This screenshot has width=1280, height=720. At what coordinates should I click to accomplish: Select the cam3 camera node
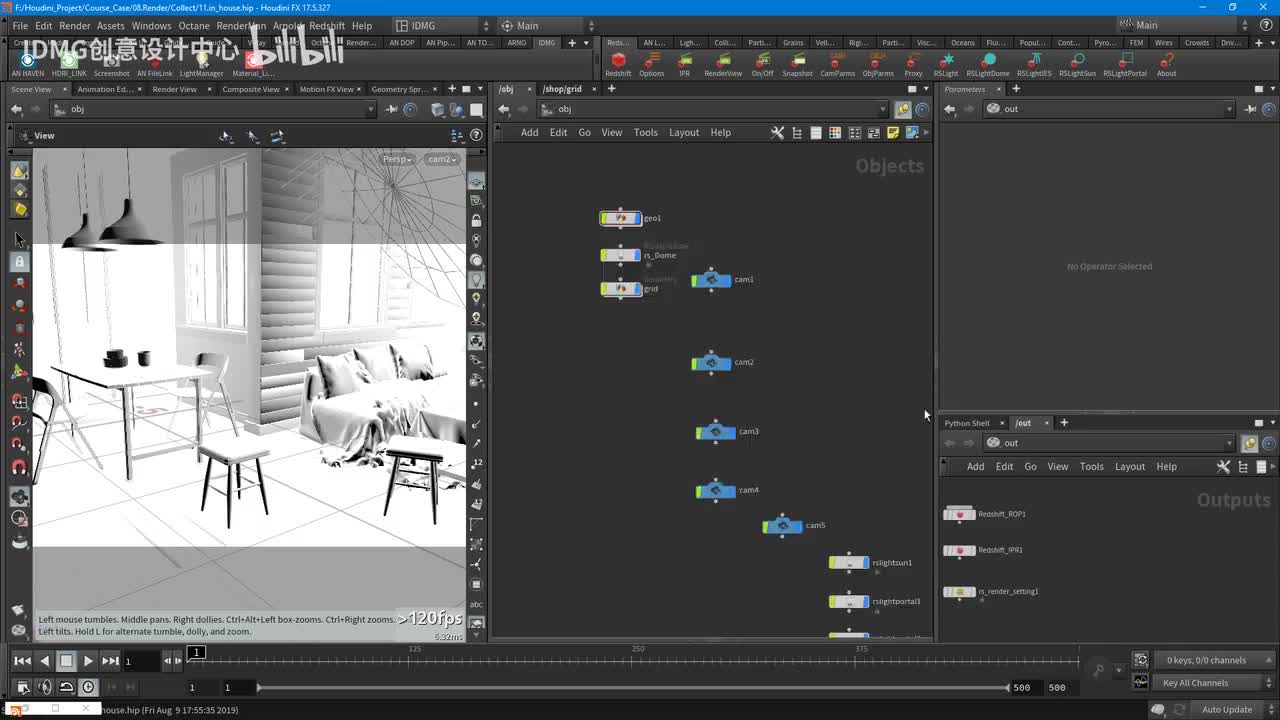pos(716,432)
